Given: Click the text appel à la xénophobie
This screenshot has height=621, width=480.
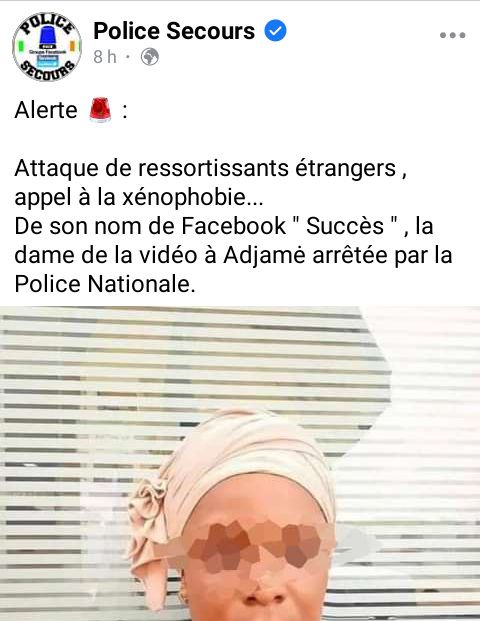Looking at the screenshot, I should (139, 197).
